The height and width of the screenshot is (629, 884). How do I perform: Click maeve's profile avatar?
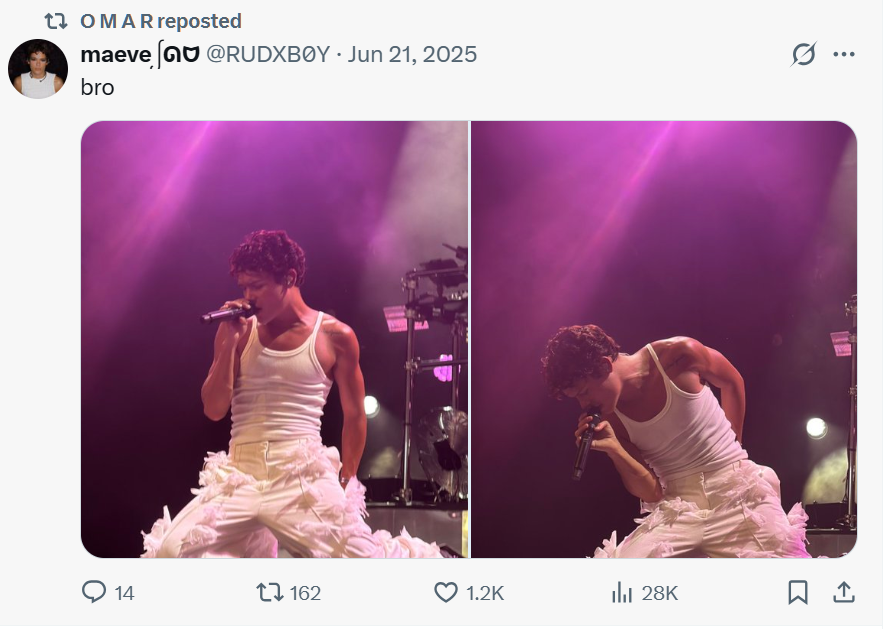[38, 69]
